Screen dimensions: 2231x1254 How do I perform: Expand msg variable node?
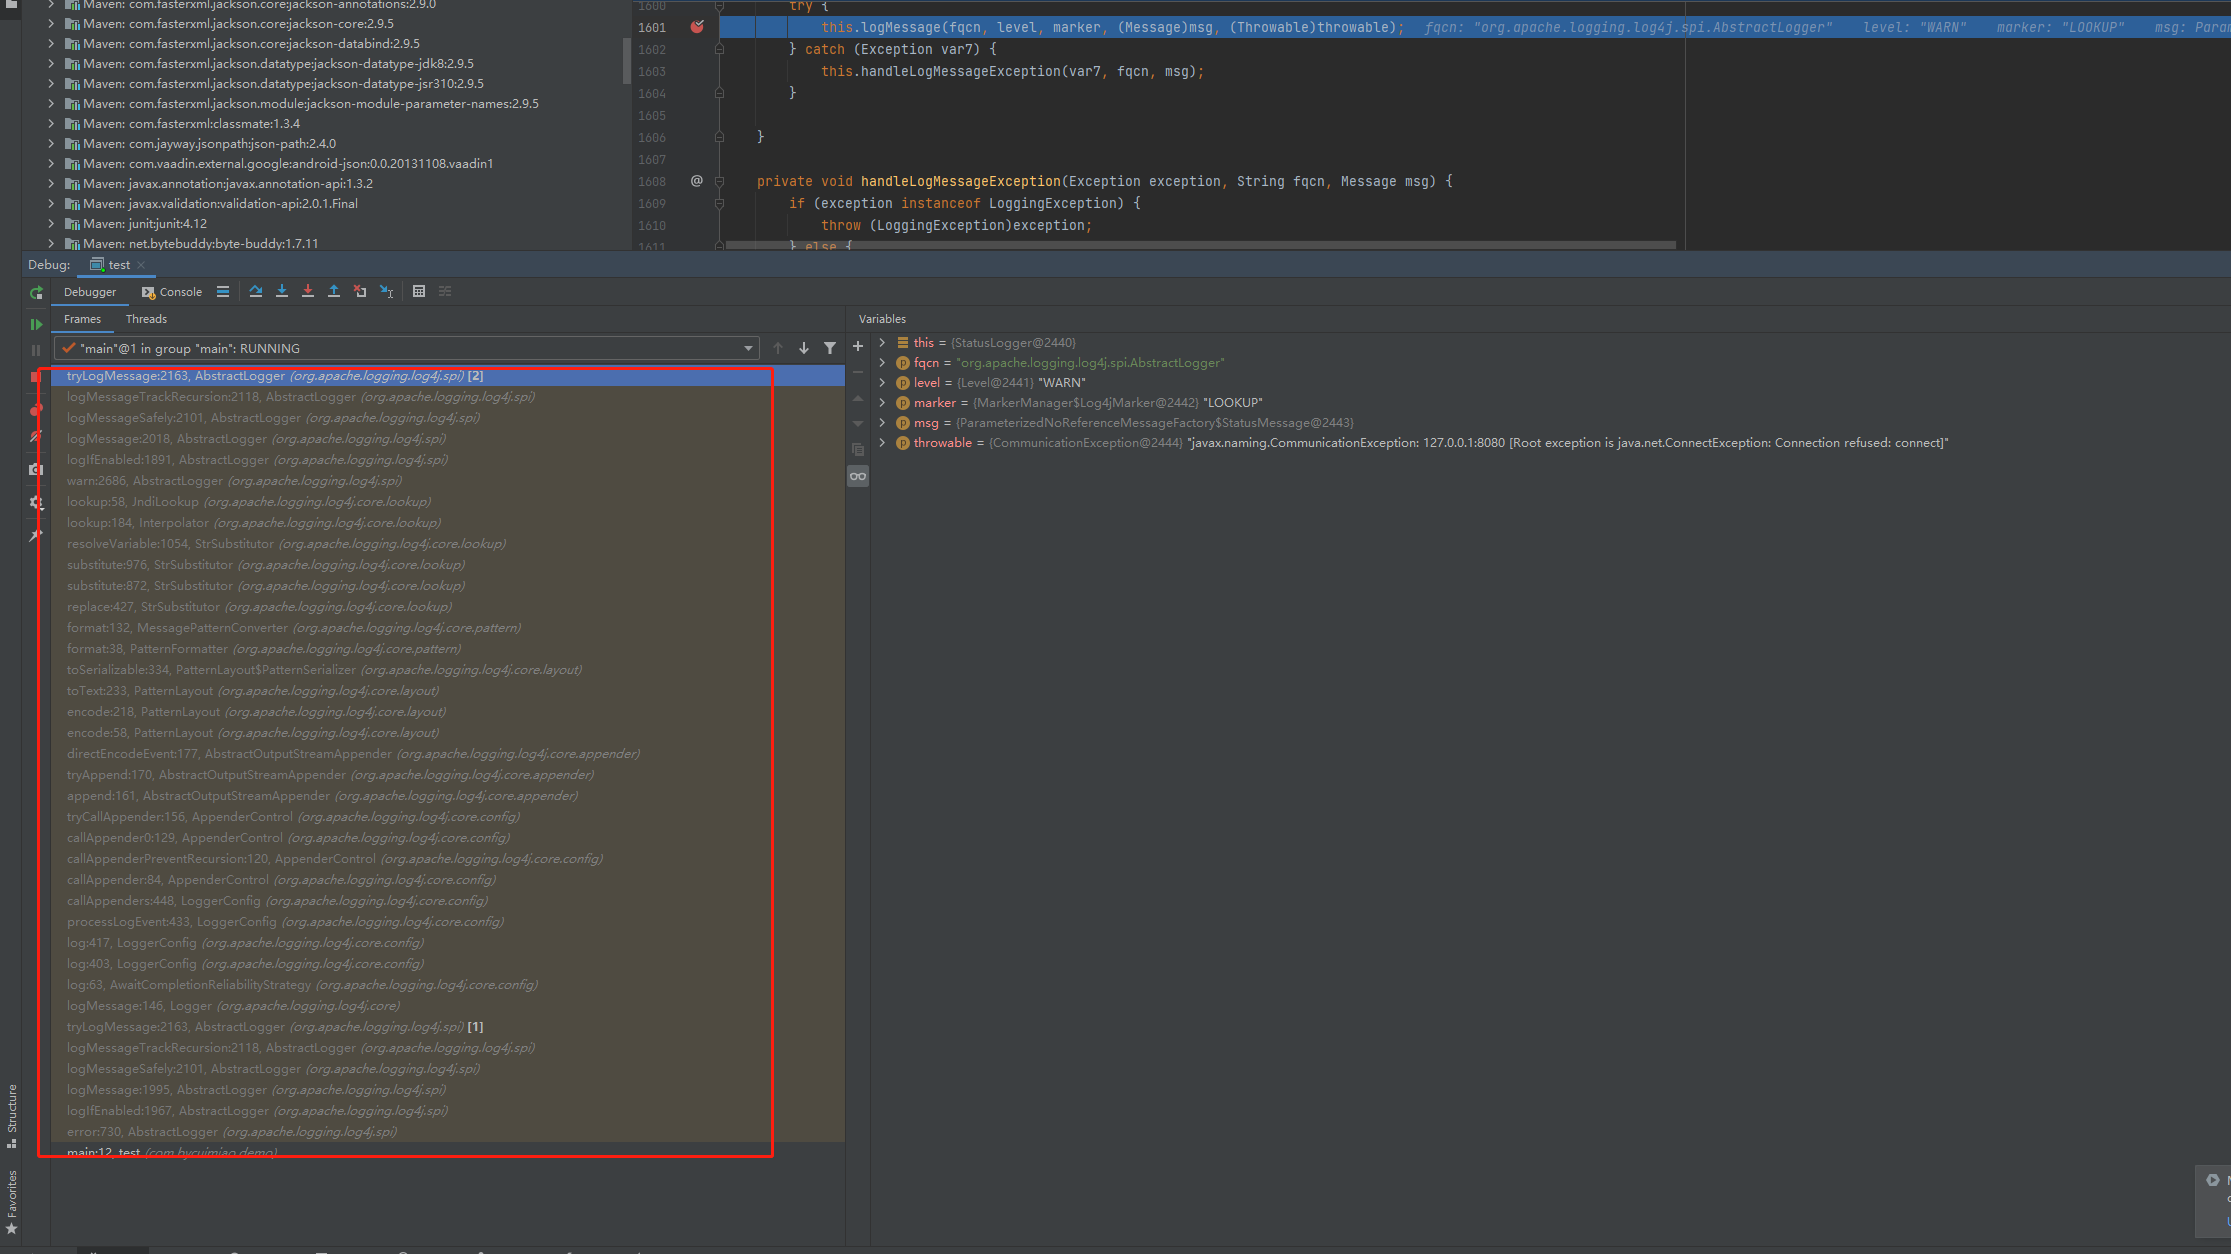(x=882, y=423)
